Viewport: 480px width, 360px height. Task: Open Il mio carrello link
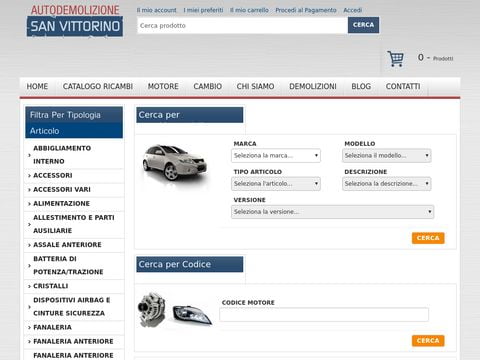click(249, 10)
